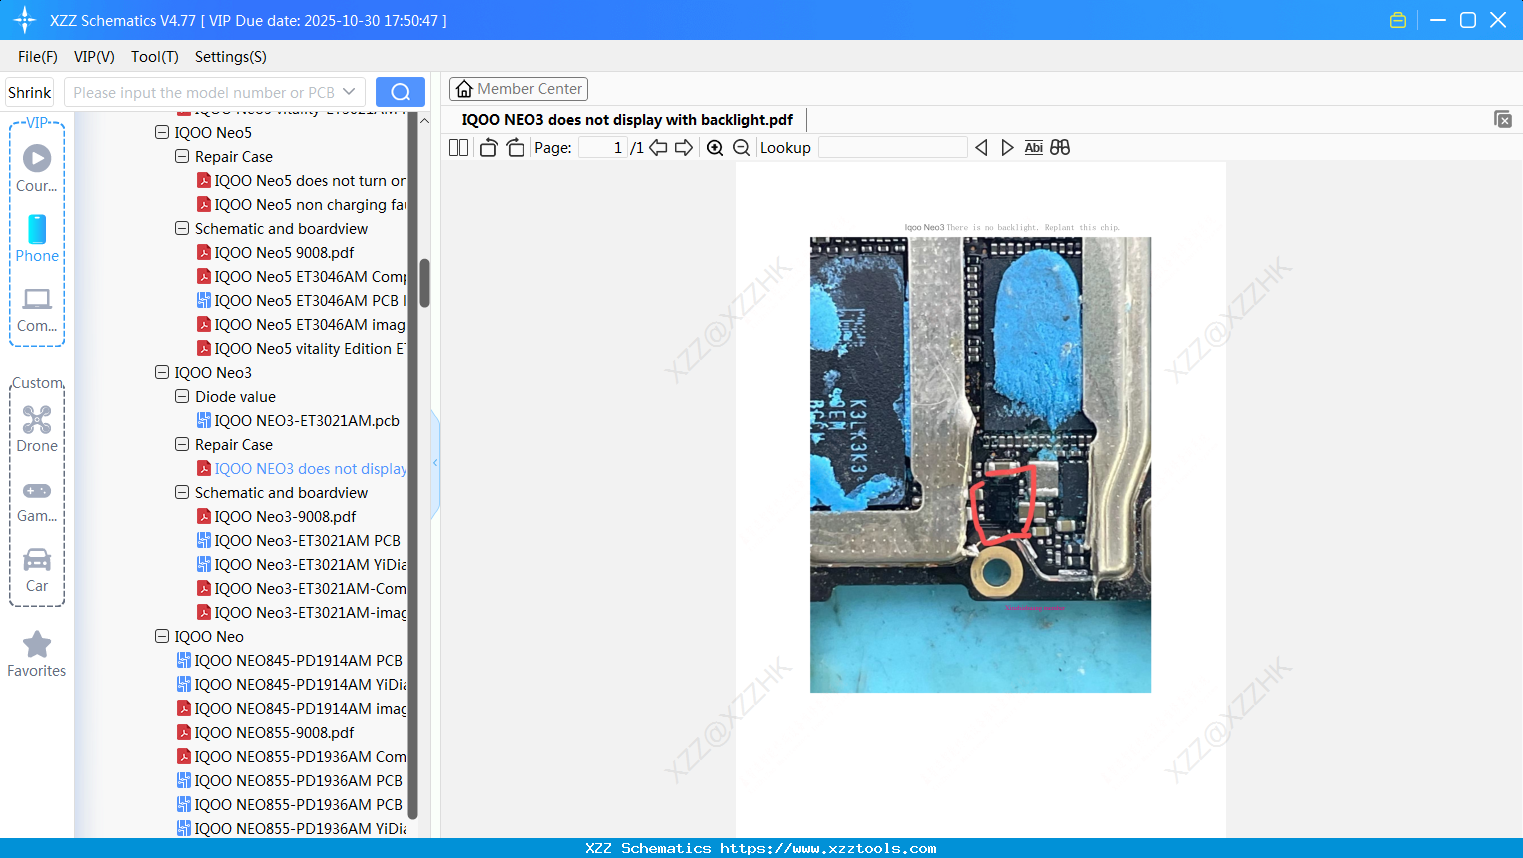The height and width of the screenshot is (858, 1523).
Task: Collapse the IQOO Neo tree node
Action: [162, 636]
